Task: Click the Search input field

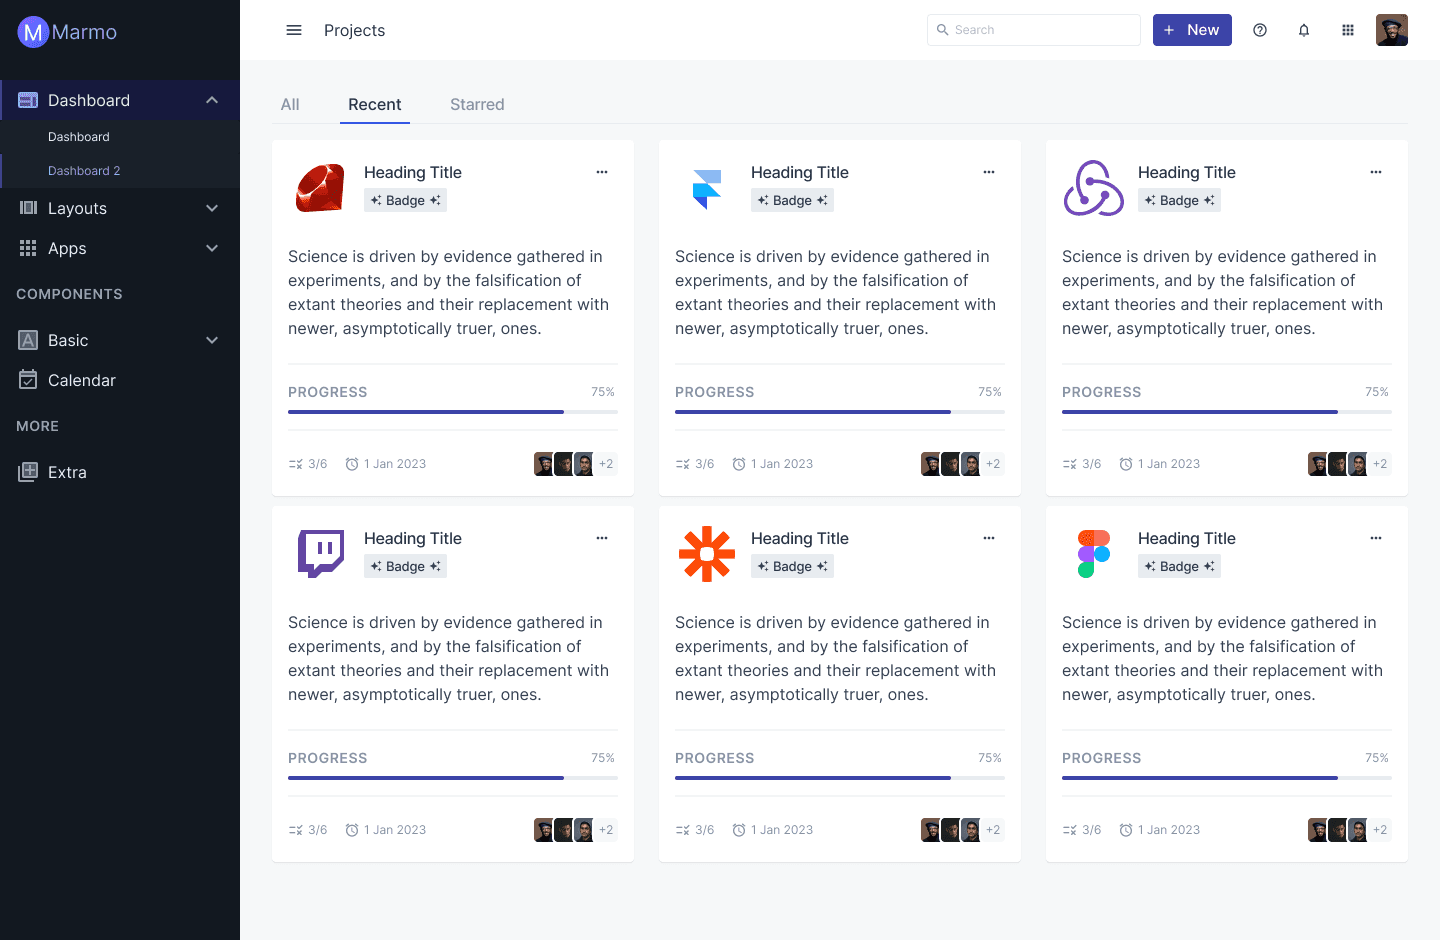Action: point(1034,30)
